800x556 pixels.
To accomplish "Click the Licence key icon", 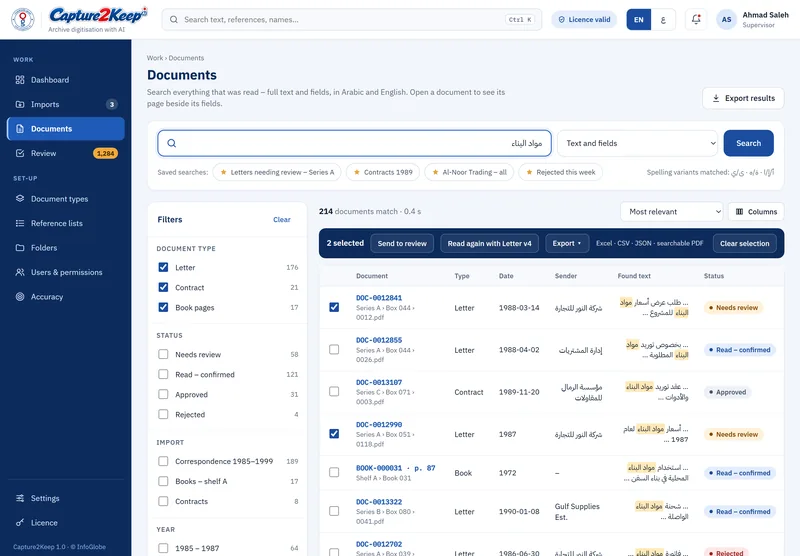I will pos(20,522).
